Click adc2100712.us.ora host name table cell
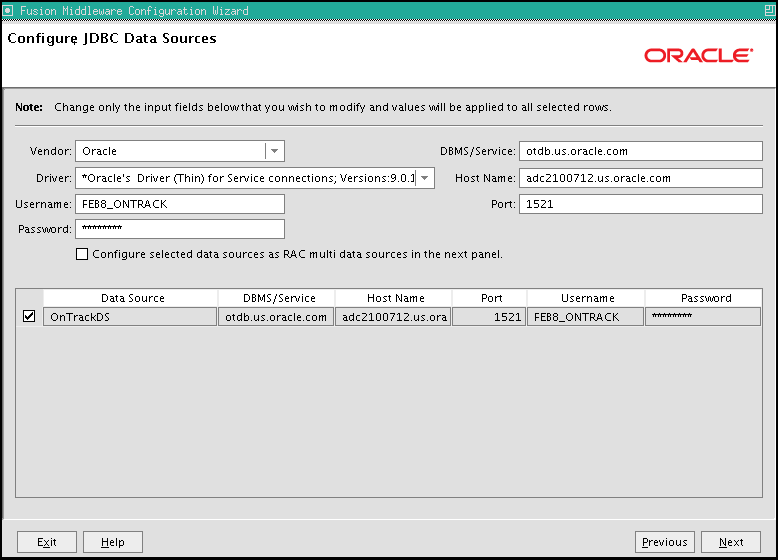The width and height of the screenshot is (778, 560). [x=393, y=317]
